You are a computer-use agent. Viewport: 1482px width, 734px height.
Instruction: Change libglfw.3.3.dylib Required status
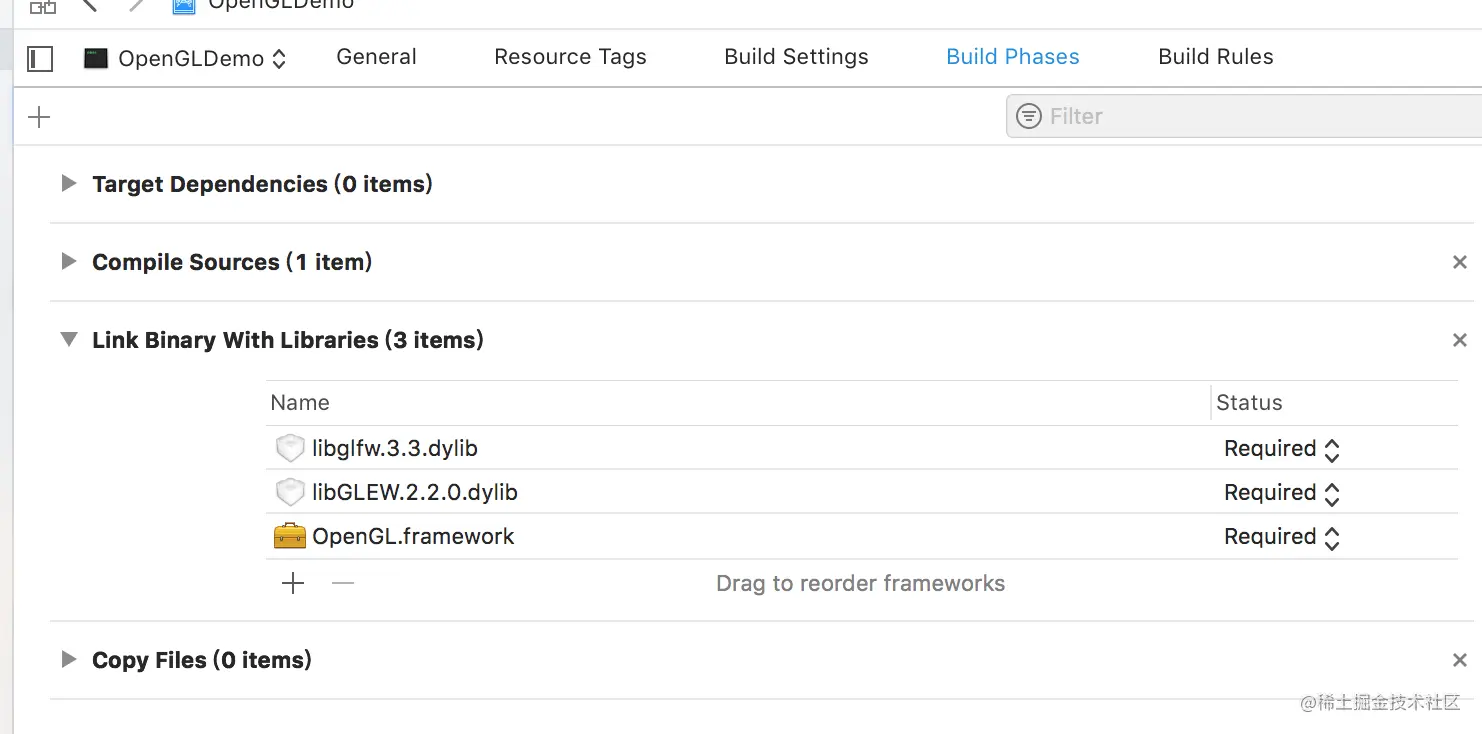coord(1281,449)
